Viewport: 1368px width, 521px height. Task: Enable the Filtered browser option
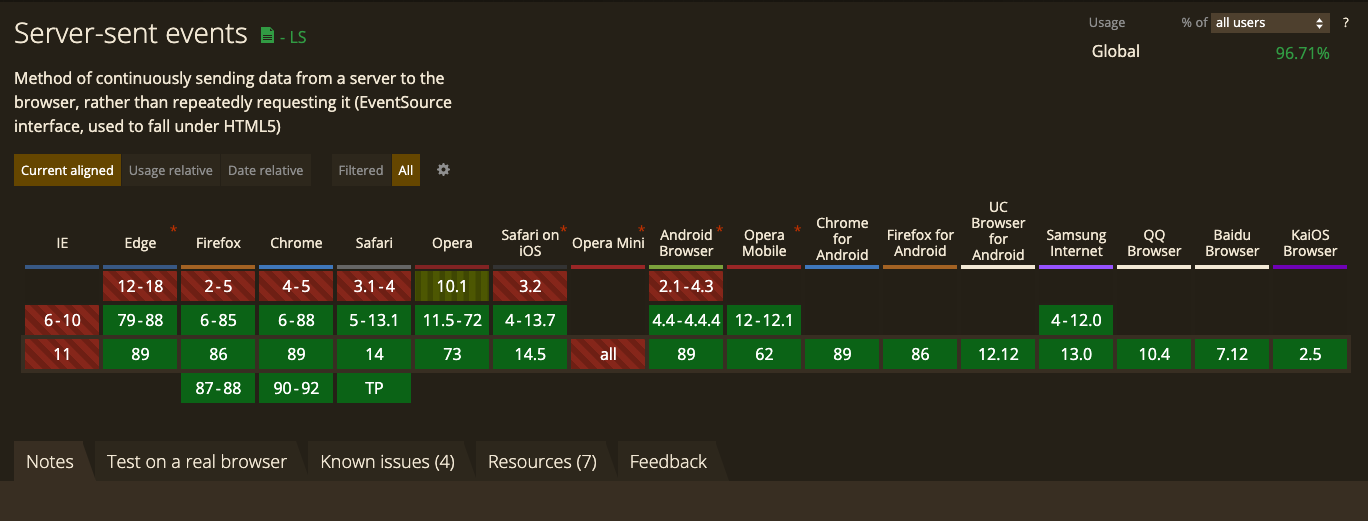tap(361, 170)
